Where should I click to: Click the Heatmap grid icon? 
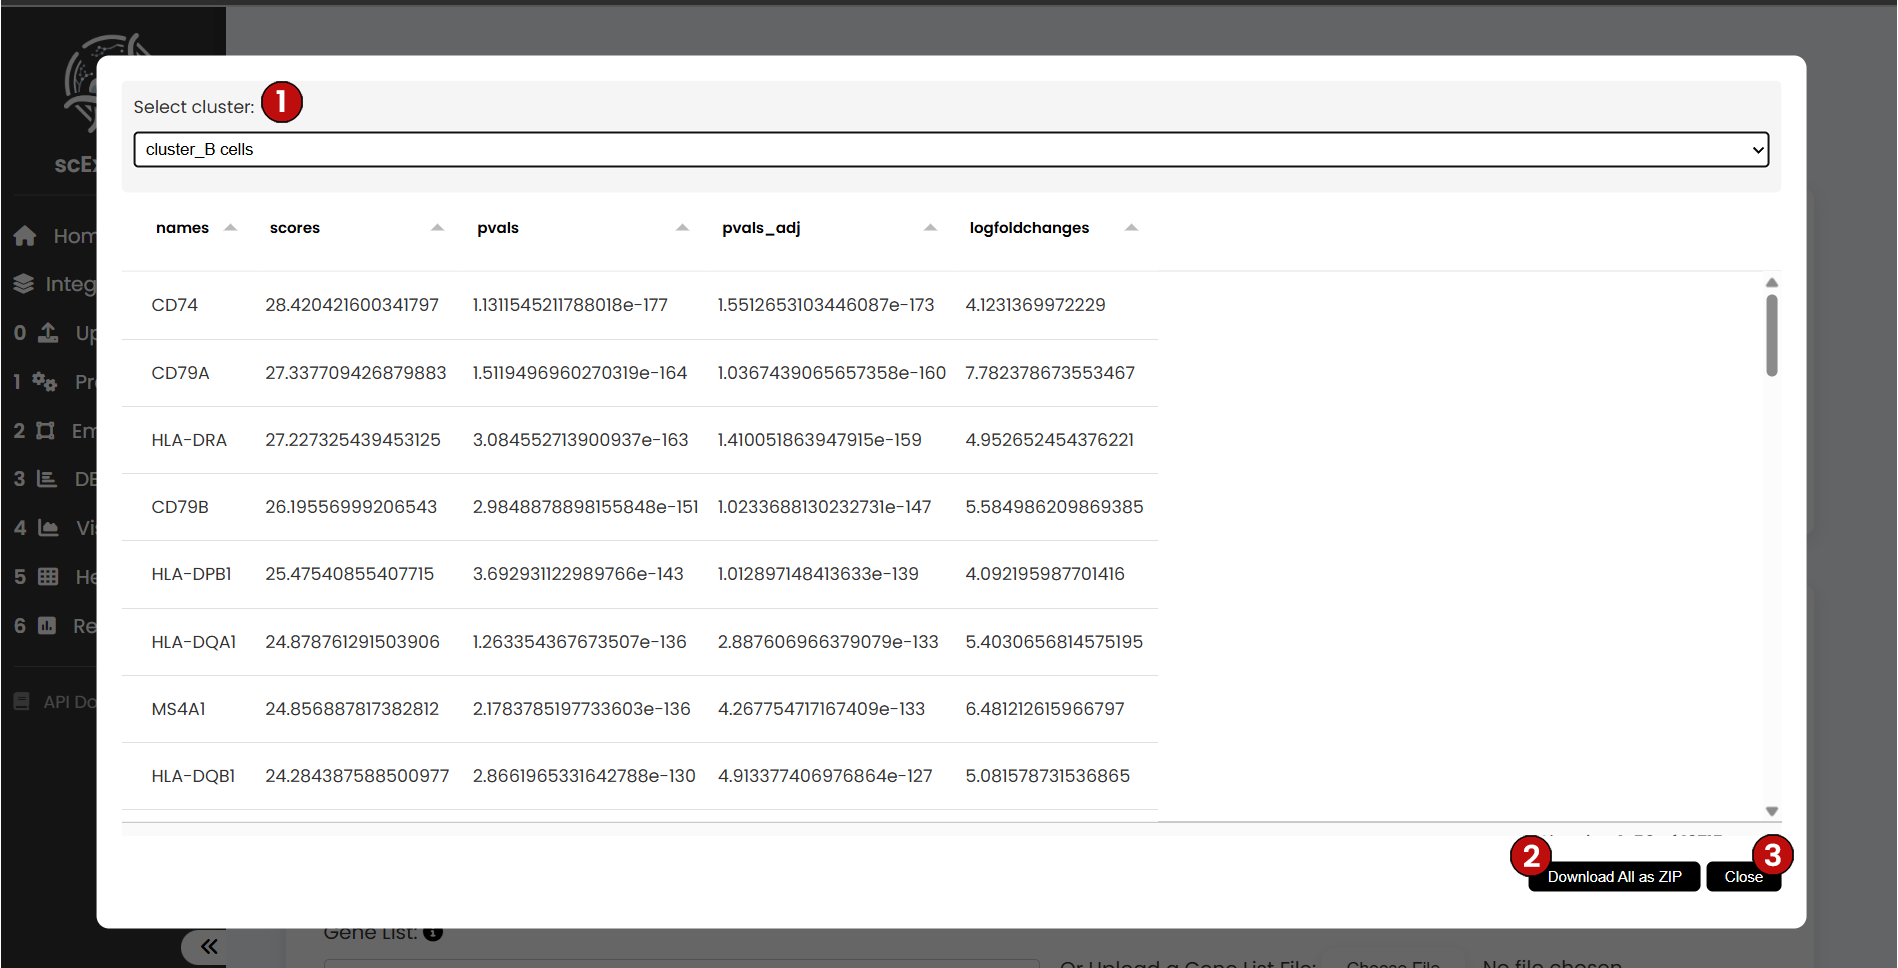point(46,577)
